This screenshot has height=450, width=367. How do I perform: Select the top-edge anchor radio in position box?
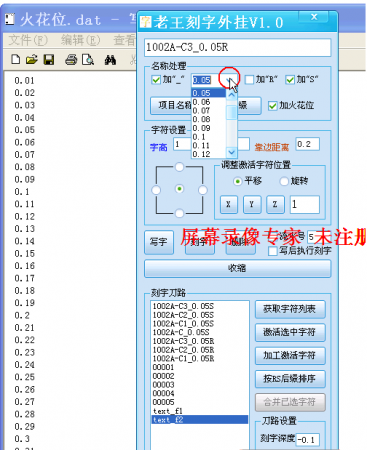click(179, 167)
